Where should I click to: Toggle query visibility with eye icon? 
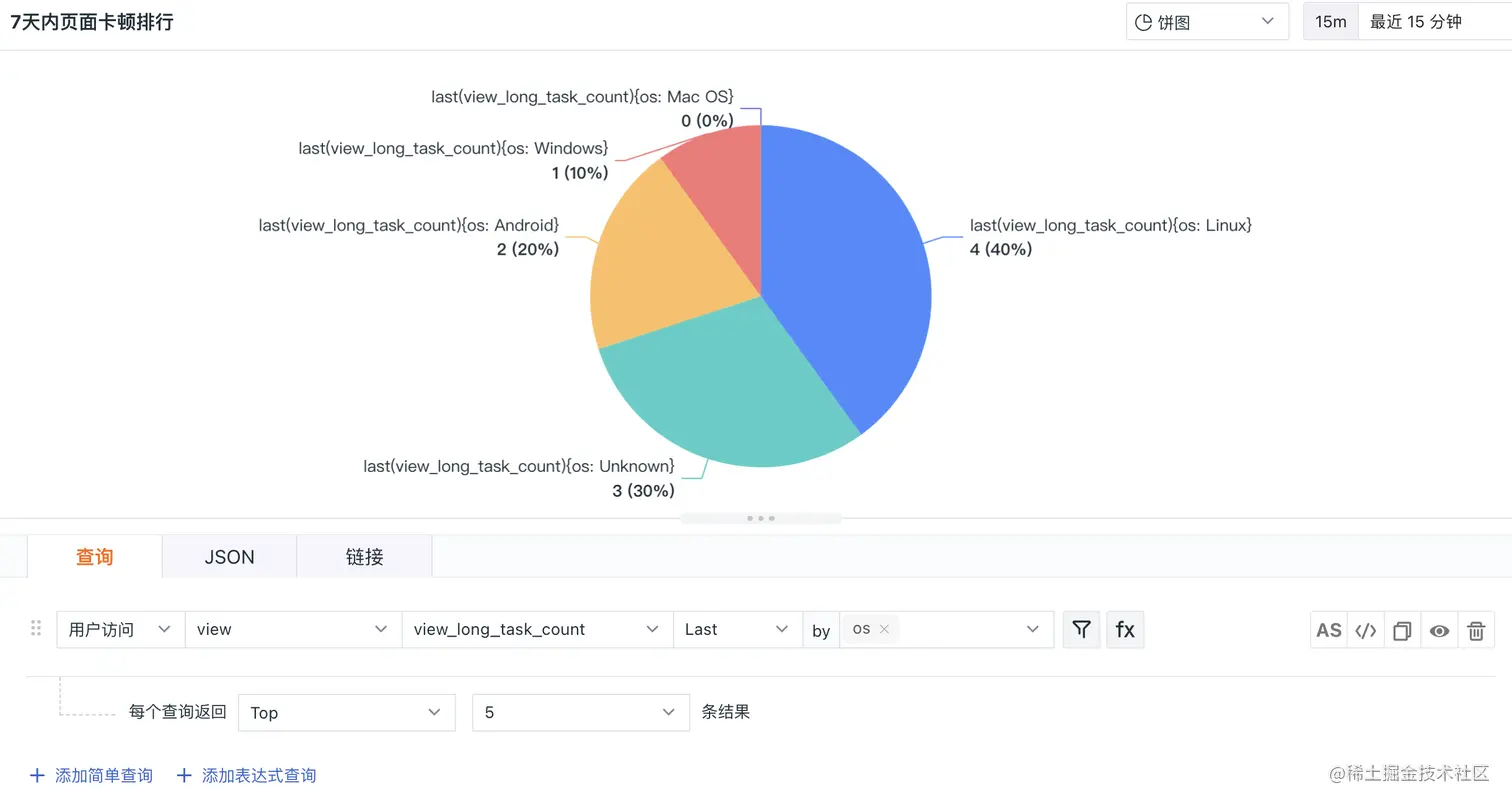click(1439, 630)
